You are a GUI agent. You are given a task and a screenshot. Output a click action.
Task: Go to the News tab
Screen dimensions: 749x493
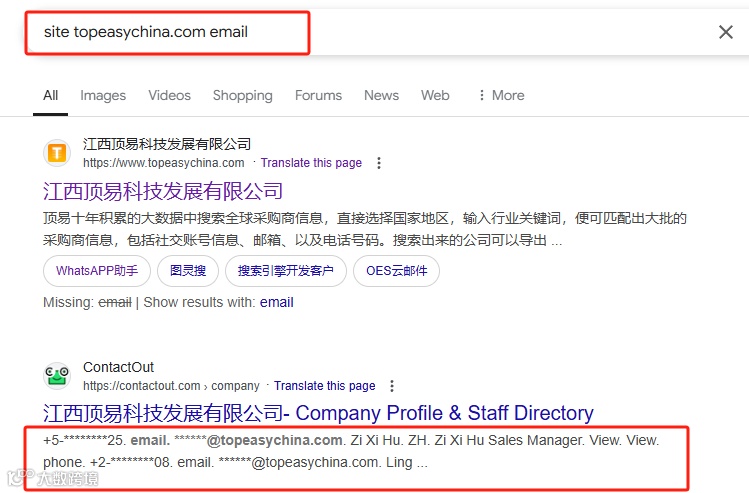click(381, 95)
